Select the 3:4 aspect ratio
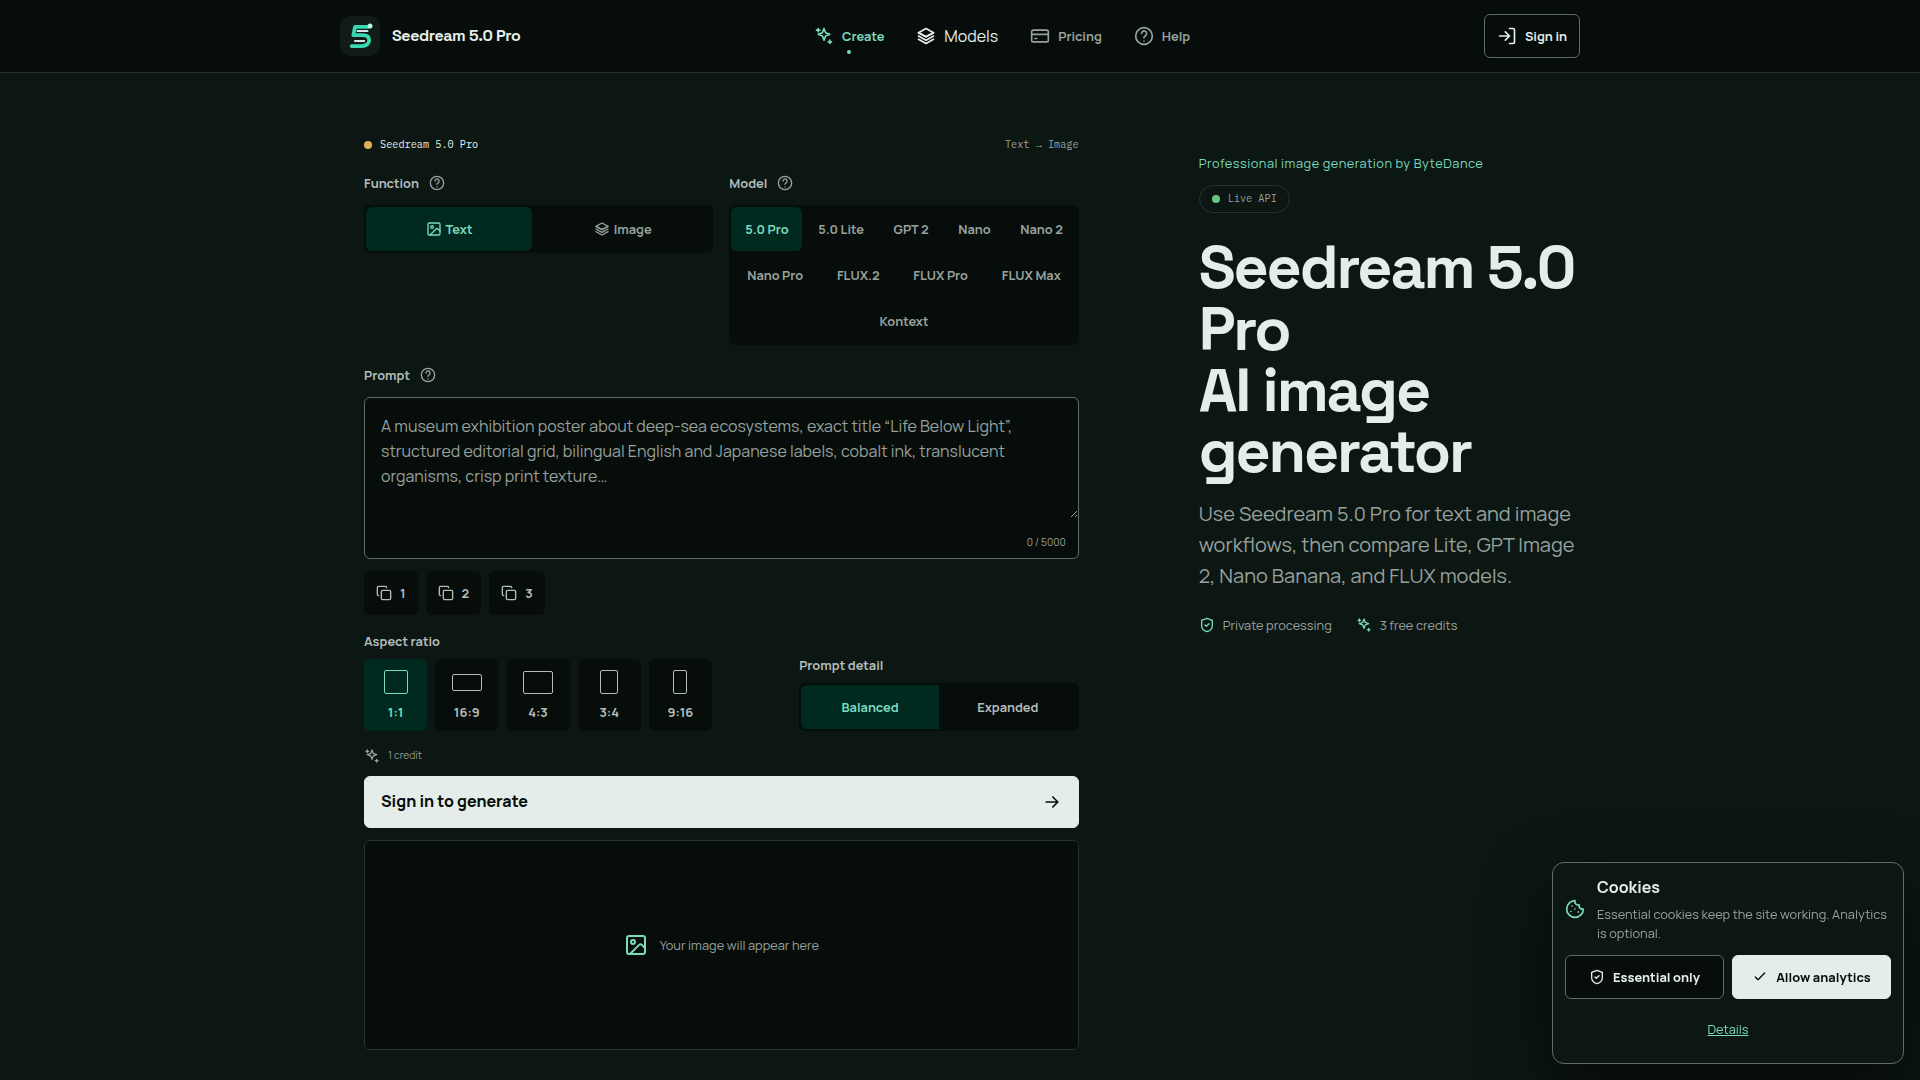Image resolution: width=1920 pixels, height=1080 pixels. (609, 695)
